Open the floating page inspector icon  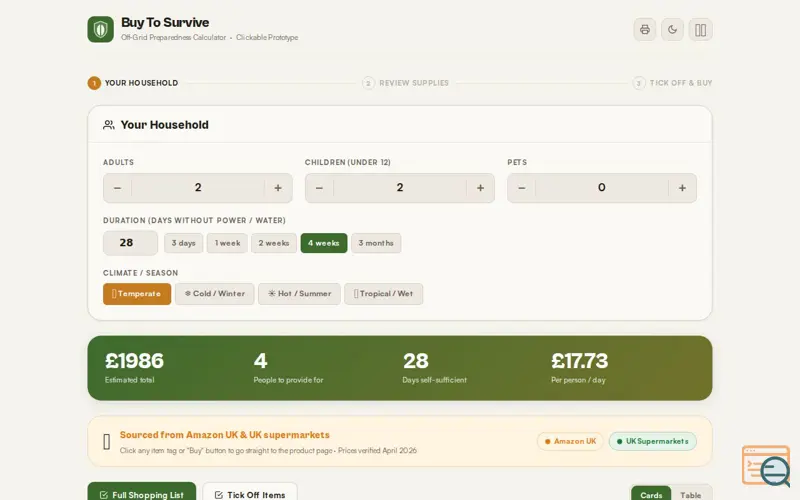(766, 465)
